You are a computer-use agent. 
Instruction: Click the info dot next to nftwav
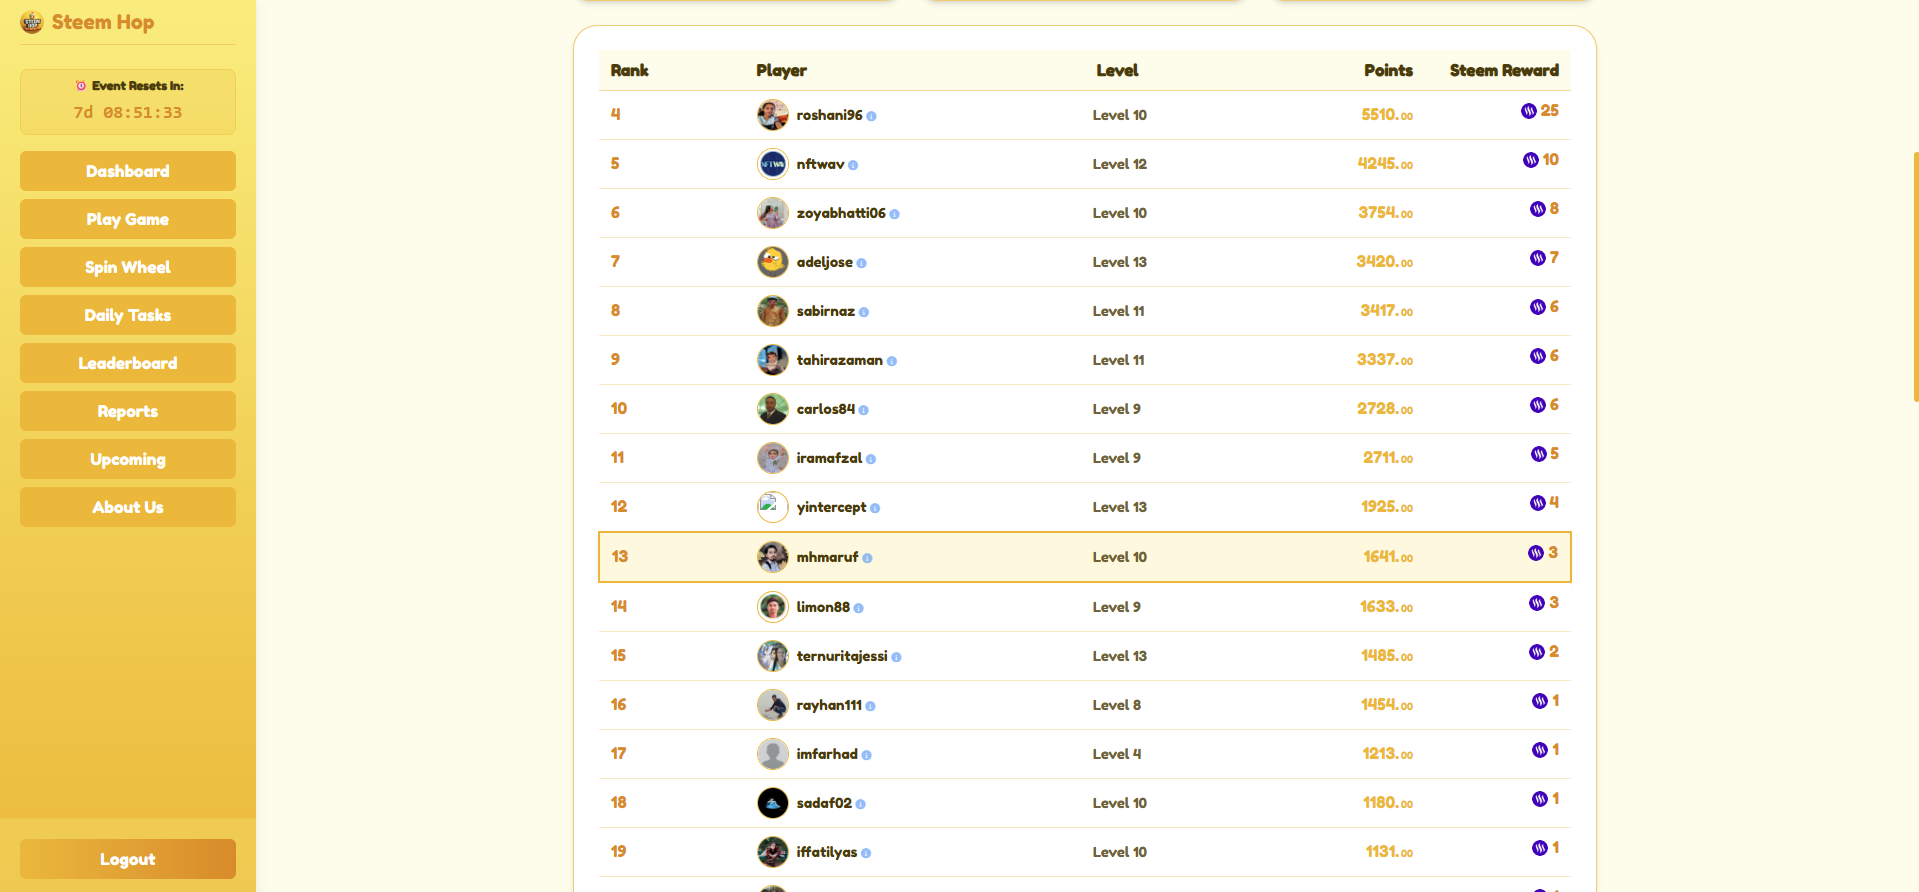[x=853, y=166]
